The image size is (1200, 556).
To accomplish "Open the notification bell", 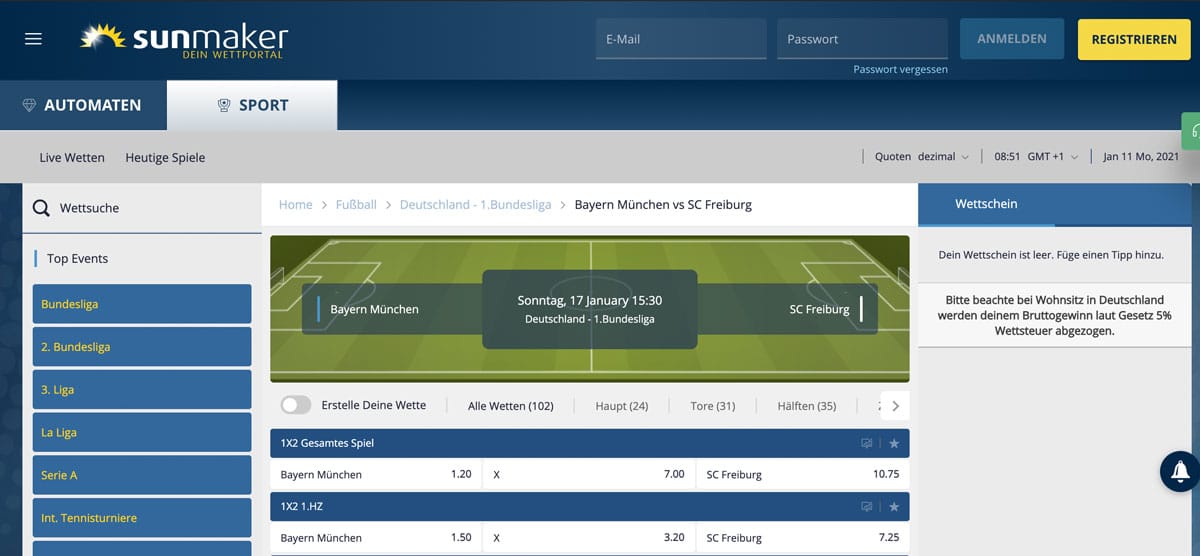I will 1180,472.
